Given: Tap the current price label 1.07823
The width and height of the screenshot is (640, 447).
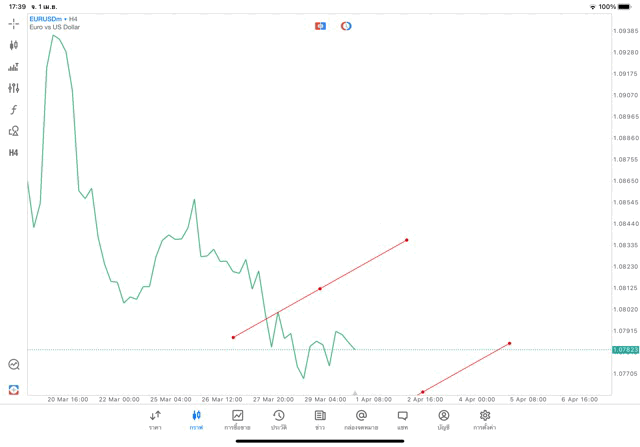Looking at the screenshot, I should tap(625, 350).
